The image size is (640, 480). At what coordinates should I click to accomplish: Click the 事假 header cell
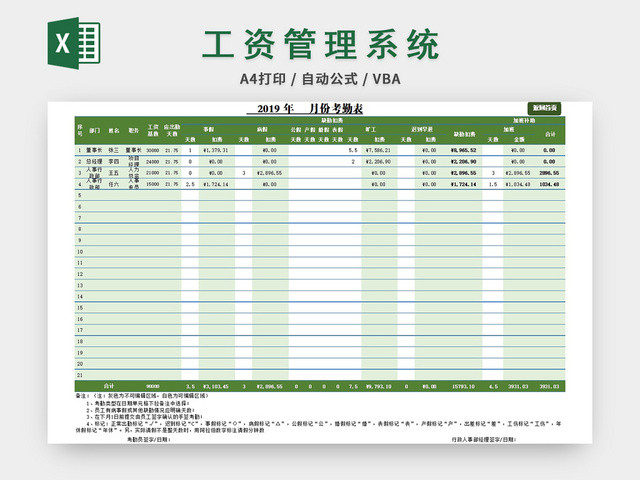tap(209, 129)
